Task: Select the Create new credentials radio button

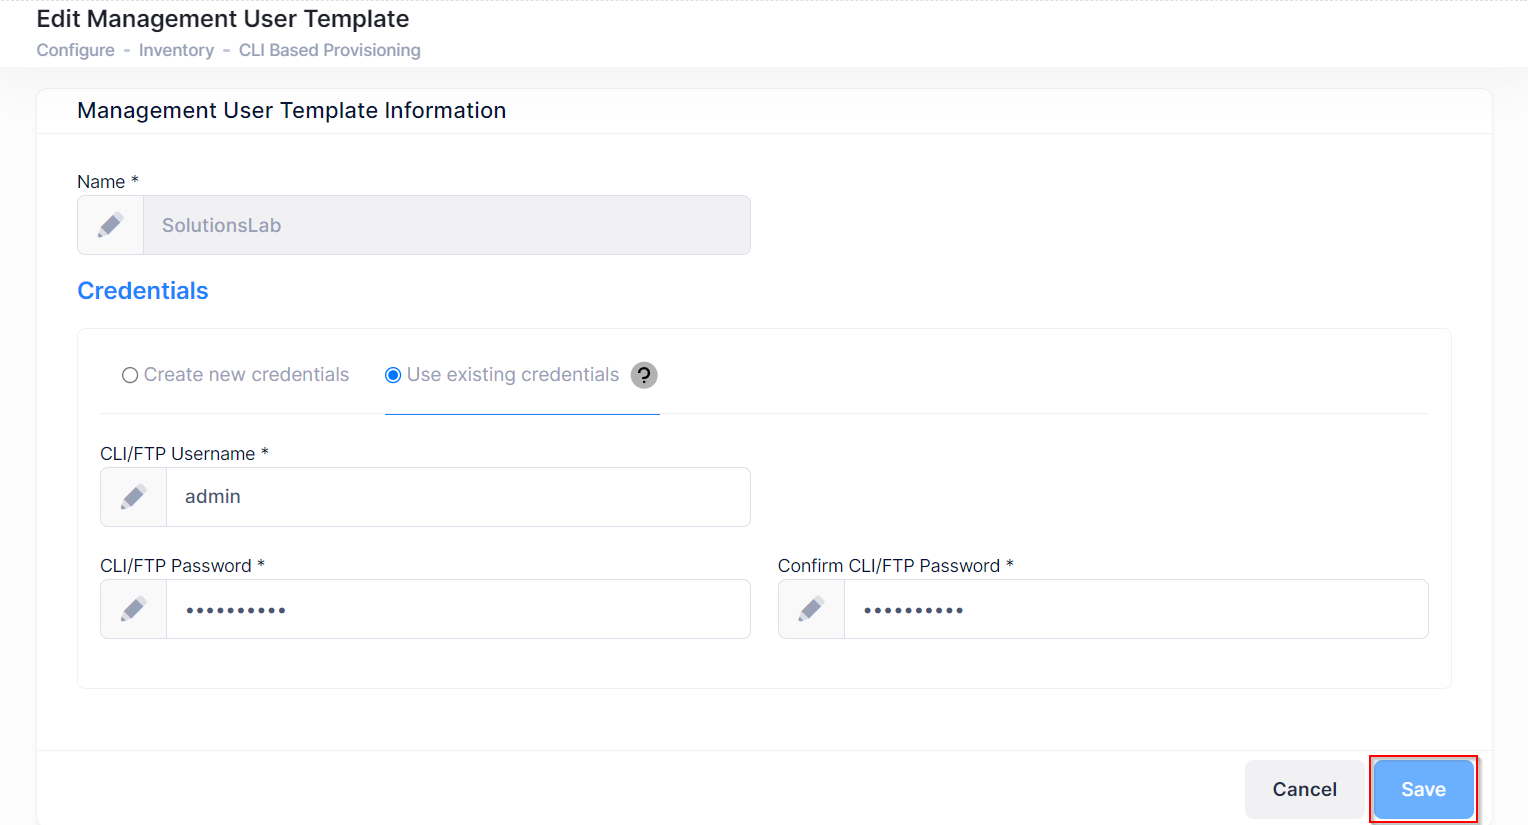Action: tap(130, 375)
